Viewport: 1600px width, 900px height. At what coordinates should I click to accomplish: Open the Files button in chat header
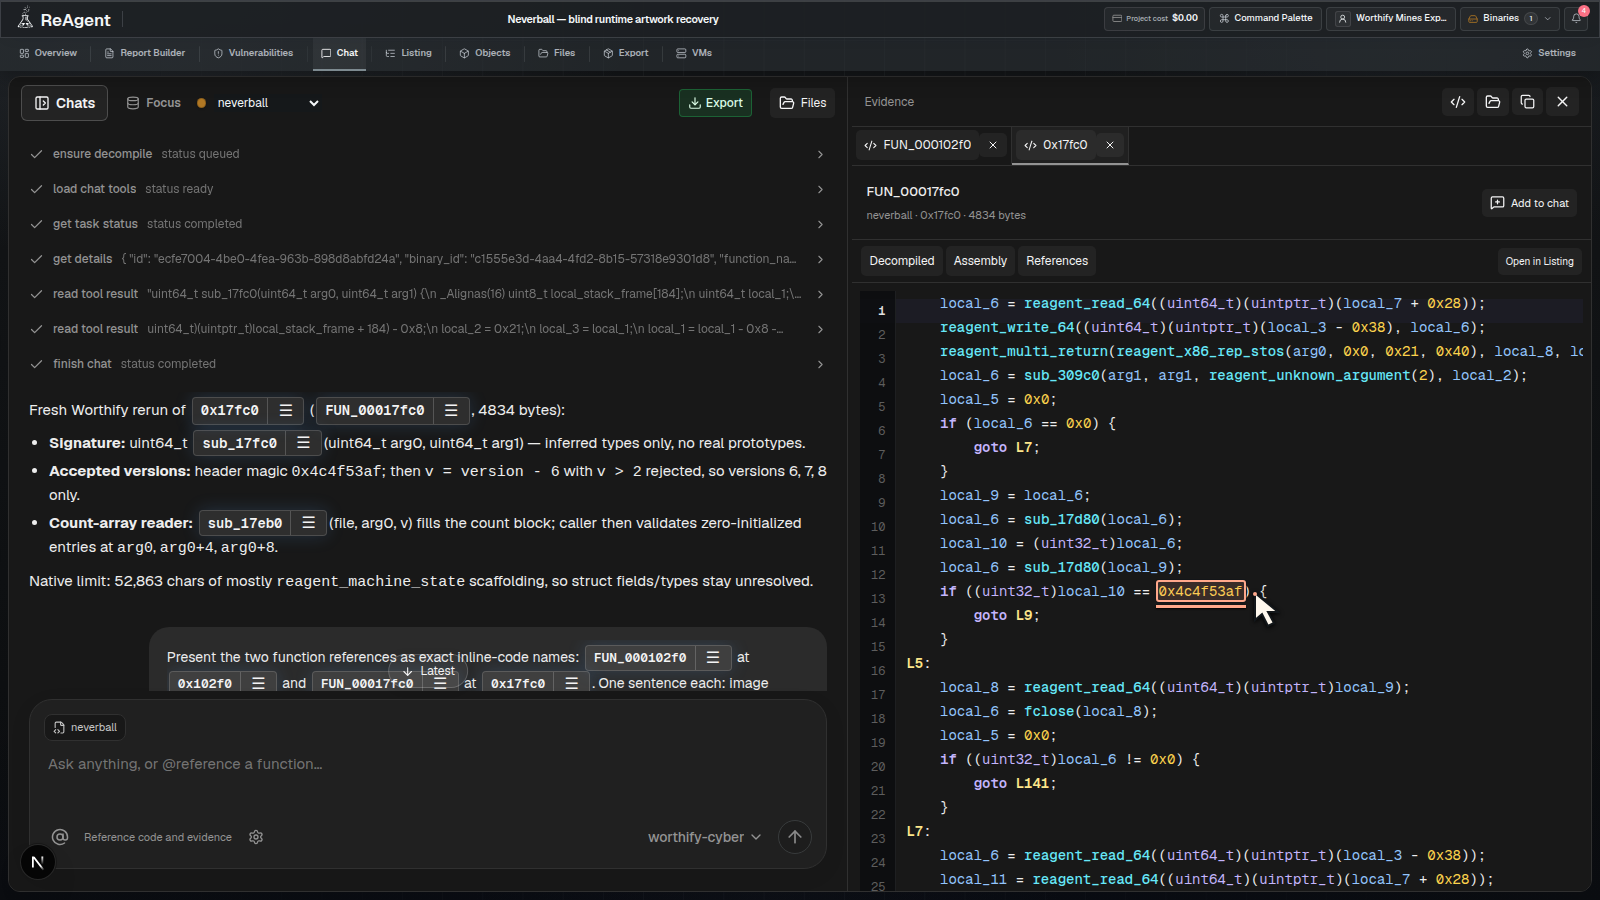(803, 103)
